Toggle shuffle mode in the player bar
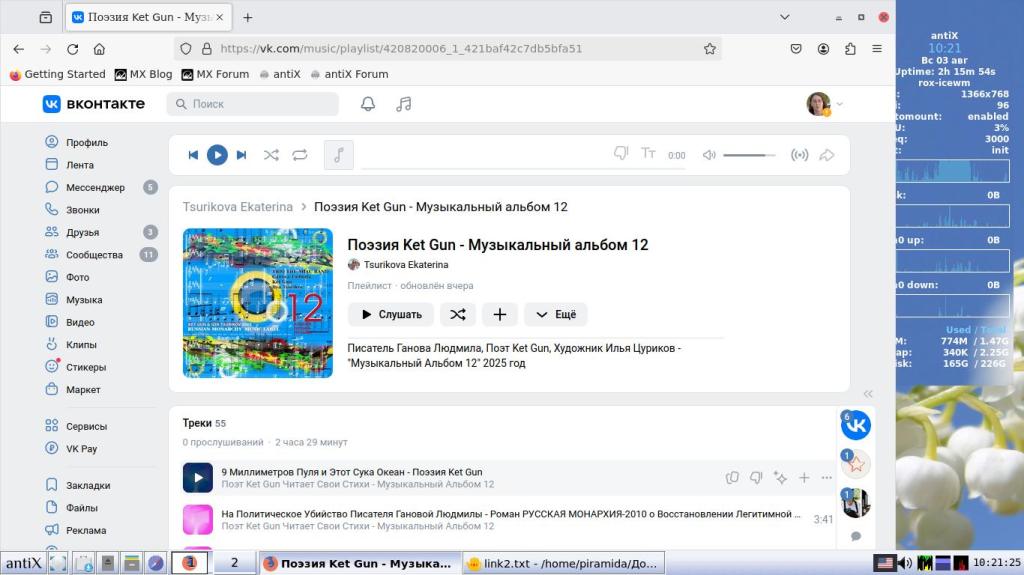The image size is (1024, 575). pos(271,155)
